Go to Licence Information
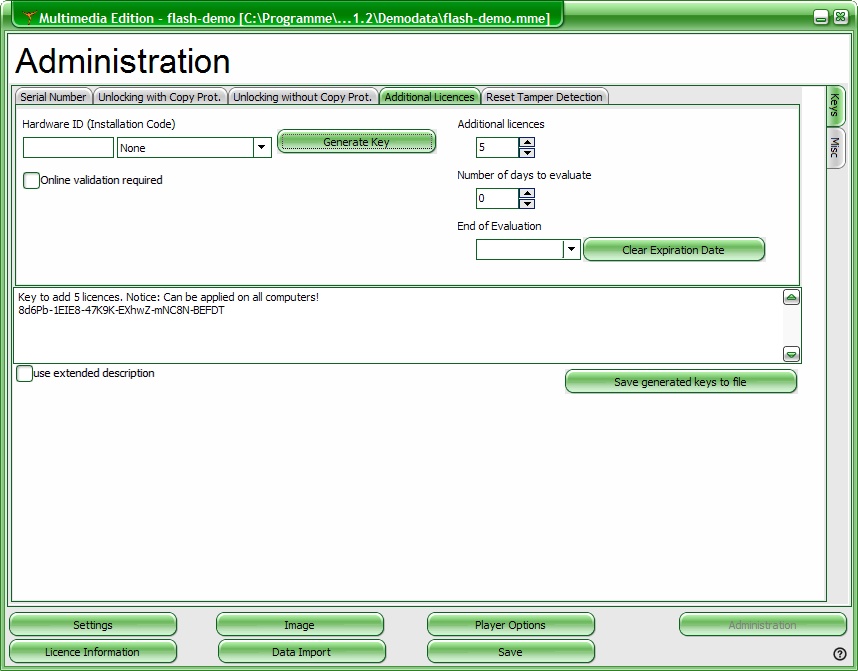858x671 pixels. coord(92,652)
